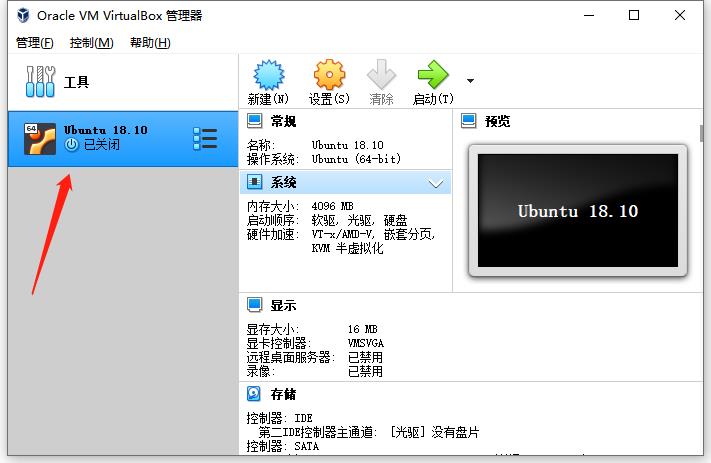Click the Ubuntu 18.10 VM OS icon
The width and height of the screenshot is (711, 463).
pos(40,139)
